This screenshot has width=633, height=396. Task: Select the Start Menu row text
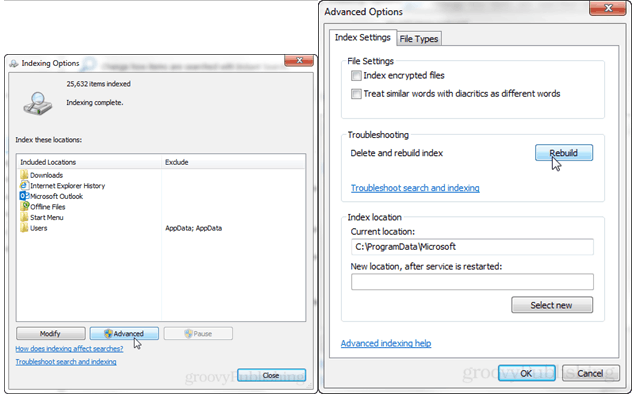click(47, 217)
